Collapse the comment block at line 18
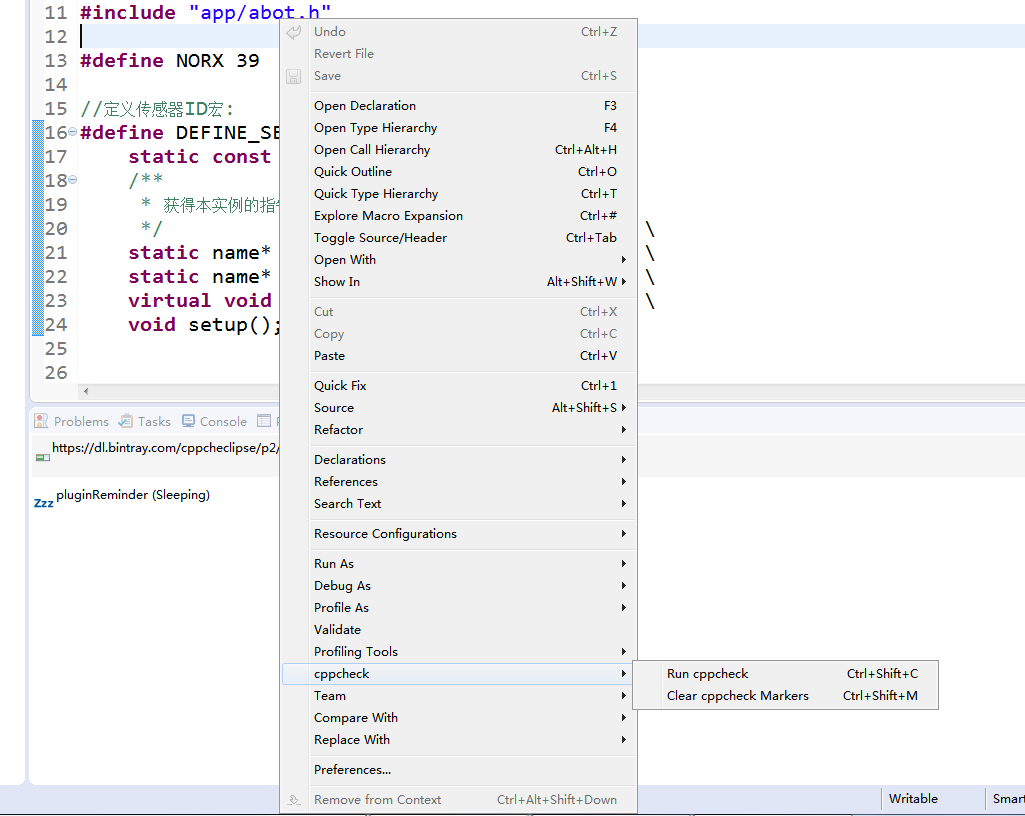The height and width of the screenshot is (816, 1025). 73,180
